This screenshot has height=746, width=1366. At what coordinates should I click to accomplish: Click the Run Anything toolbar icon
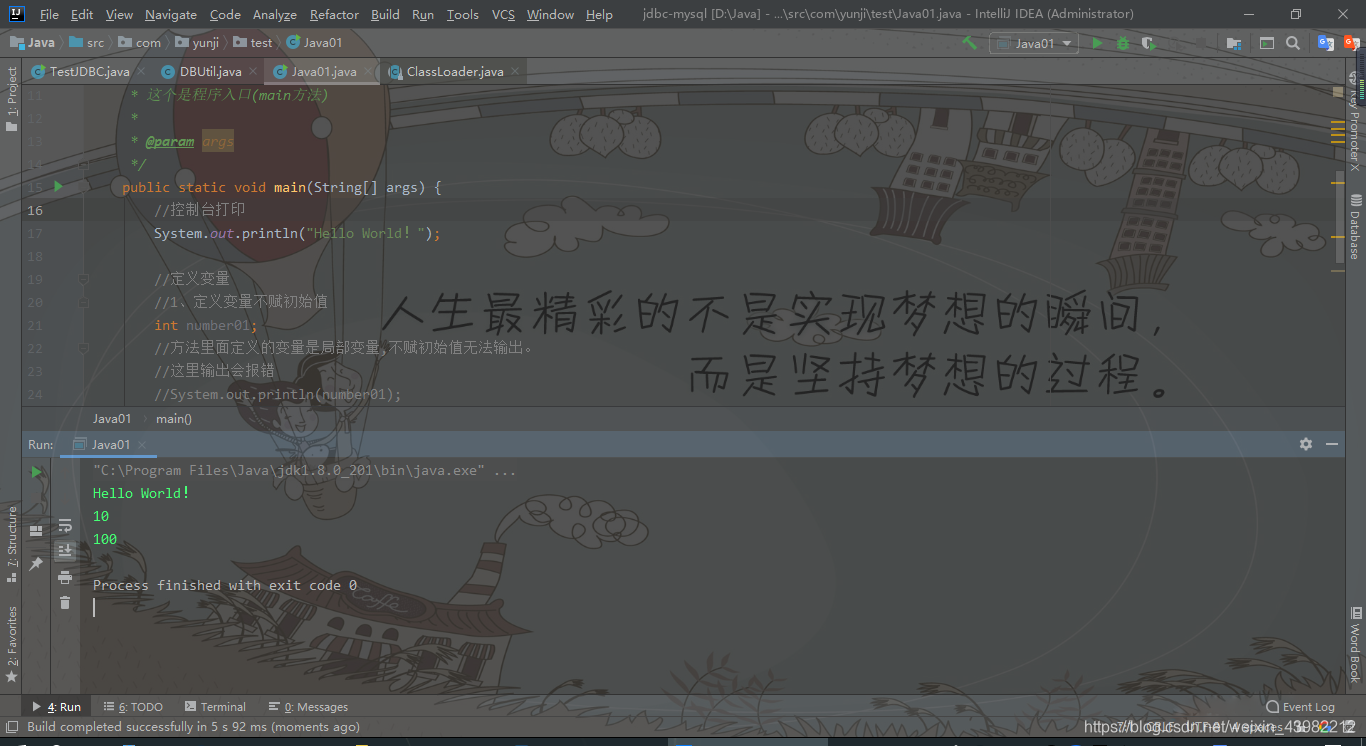[x=1267, y=43]
